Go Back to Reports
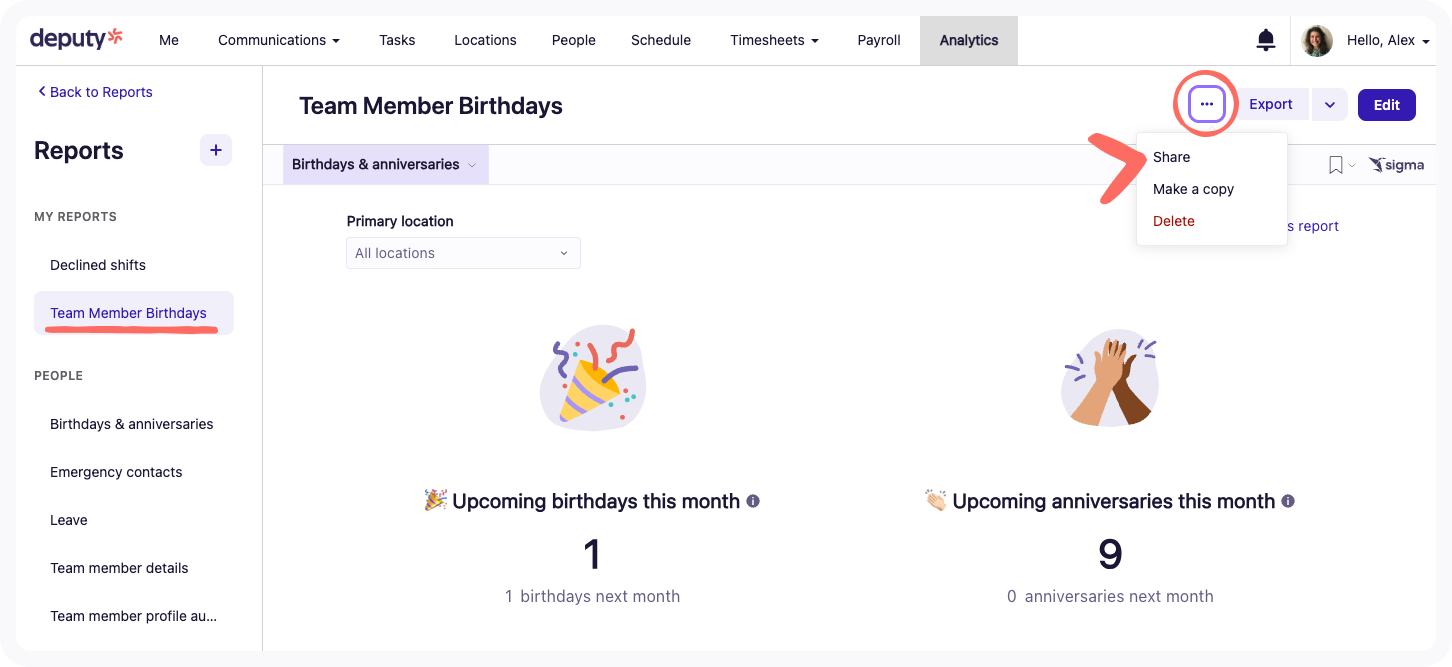The image size is (1452, 667). pos(95,92)
